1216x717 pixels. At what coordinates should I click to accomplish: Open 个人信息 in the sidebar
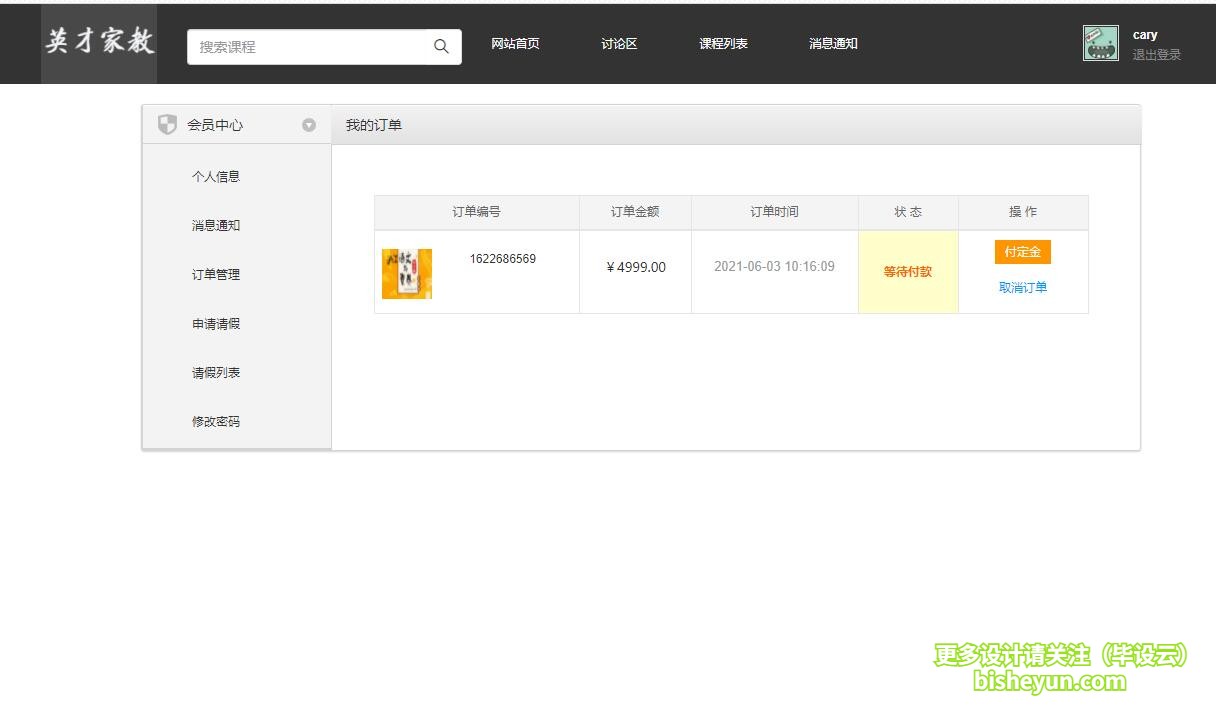click(x=216, y=177)
